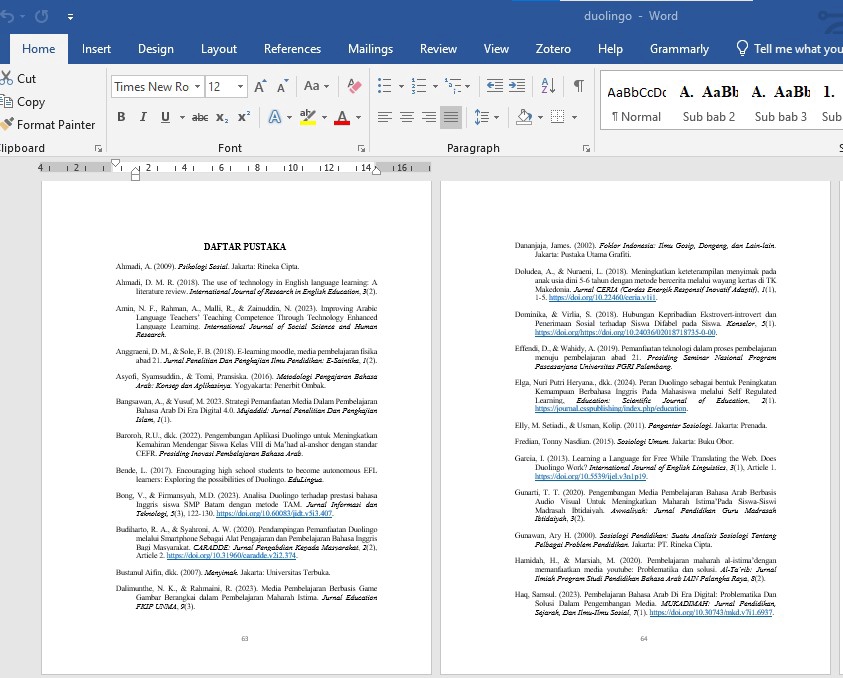Activate Format Painter

[48, 125]
